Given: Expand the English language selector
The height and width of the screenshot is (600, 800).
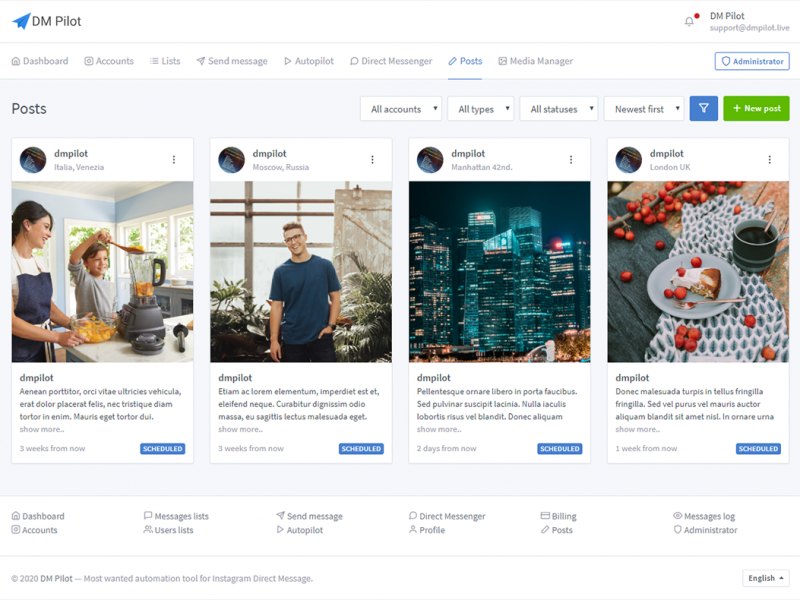Looking at the screenshot, I should tap(766, 578).
